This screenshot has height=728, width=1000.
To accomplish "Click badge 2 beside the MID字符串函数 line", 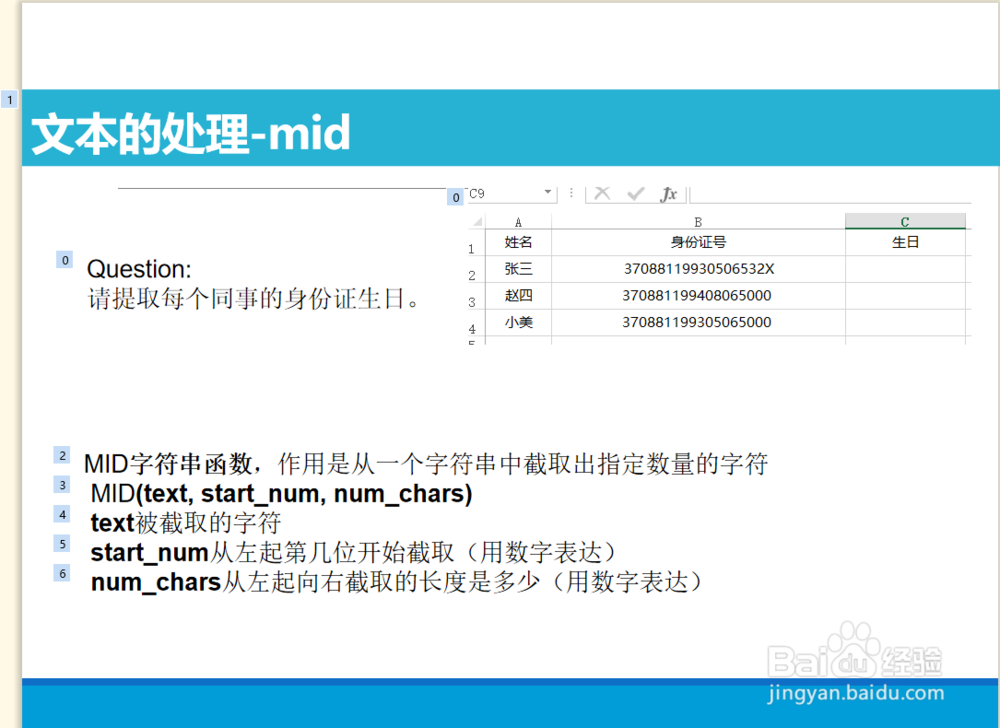I will point(62,455).
